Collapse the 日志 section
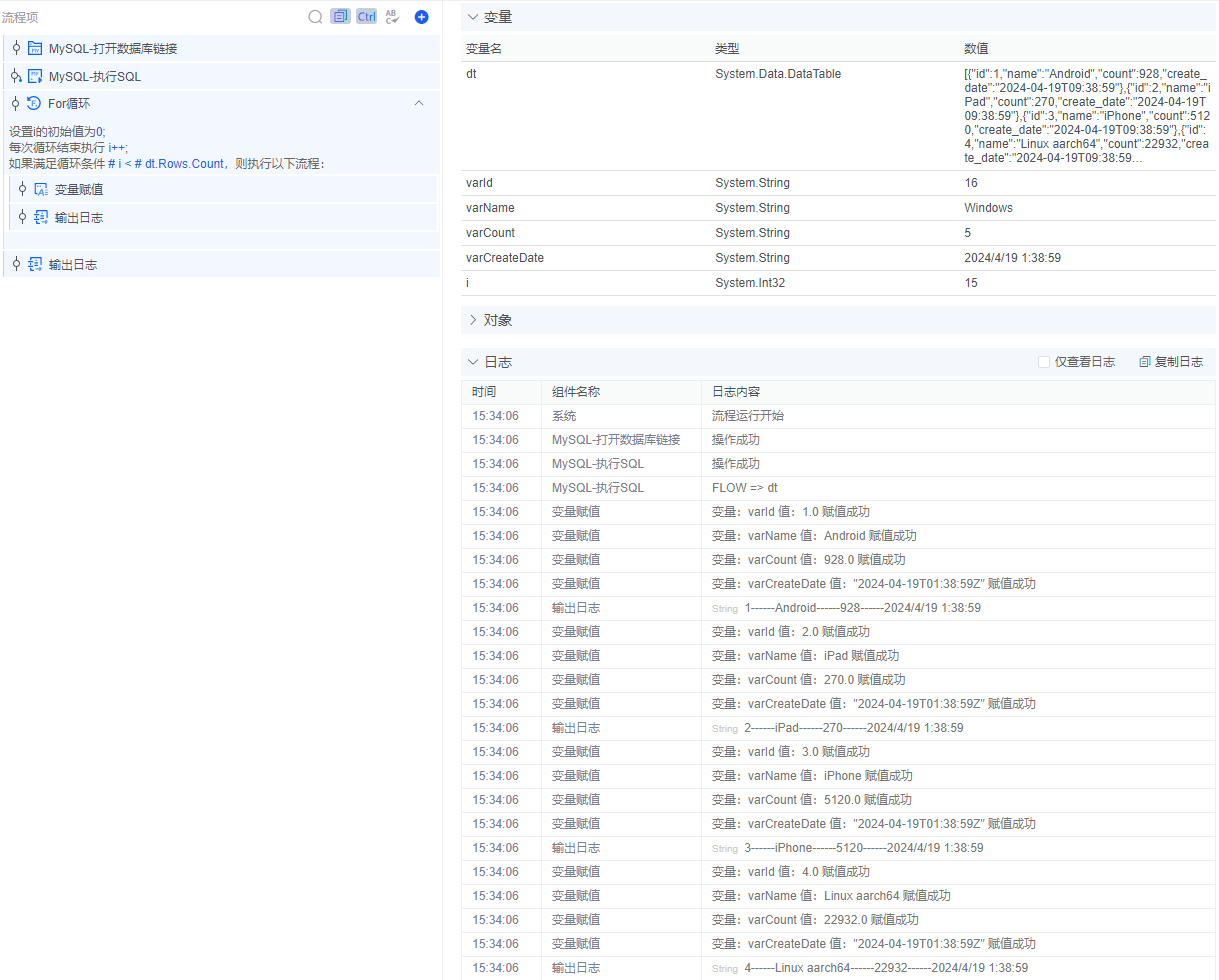This screenshot has height=980, width=1219. click(473, 362)
